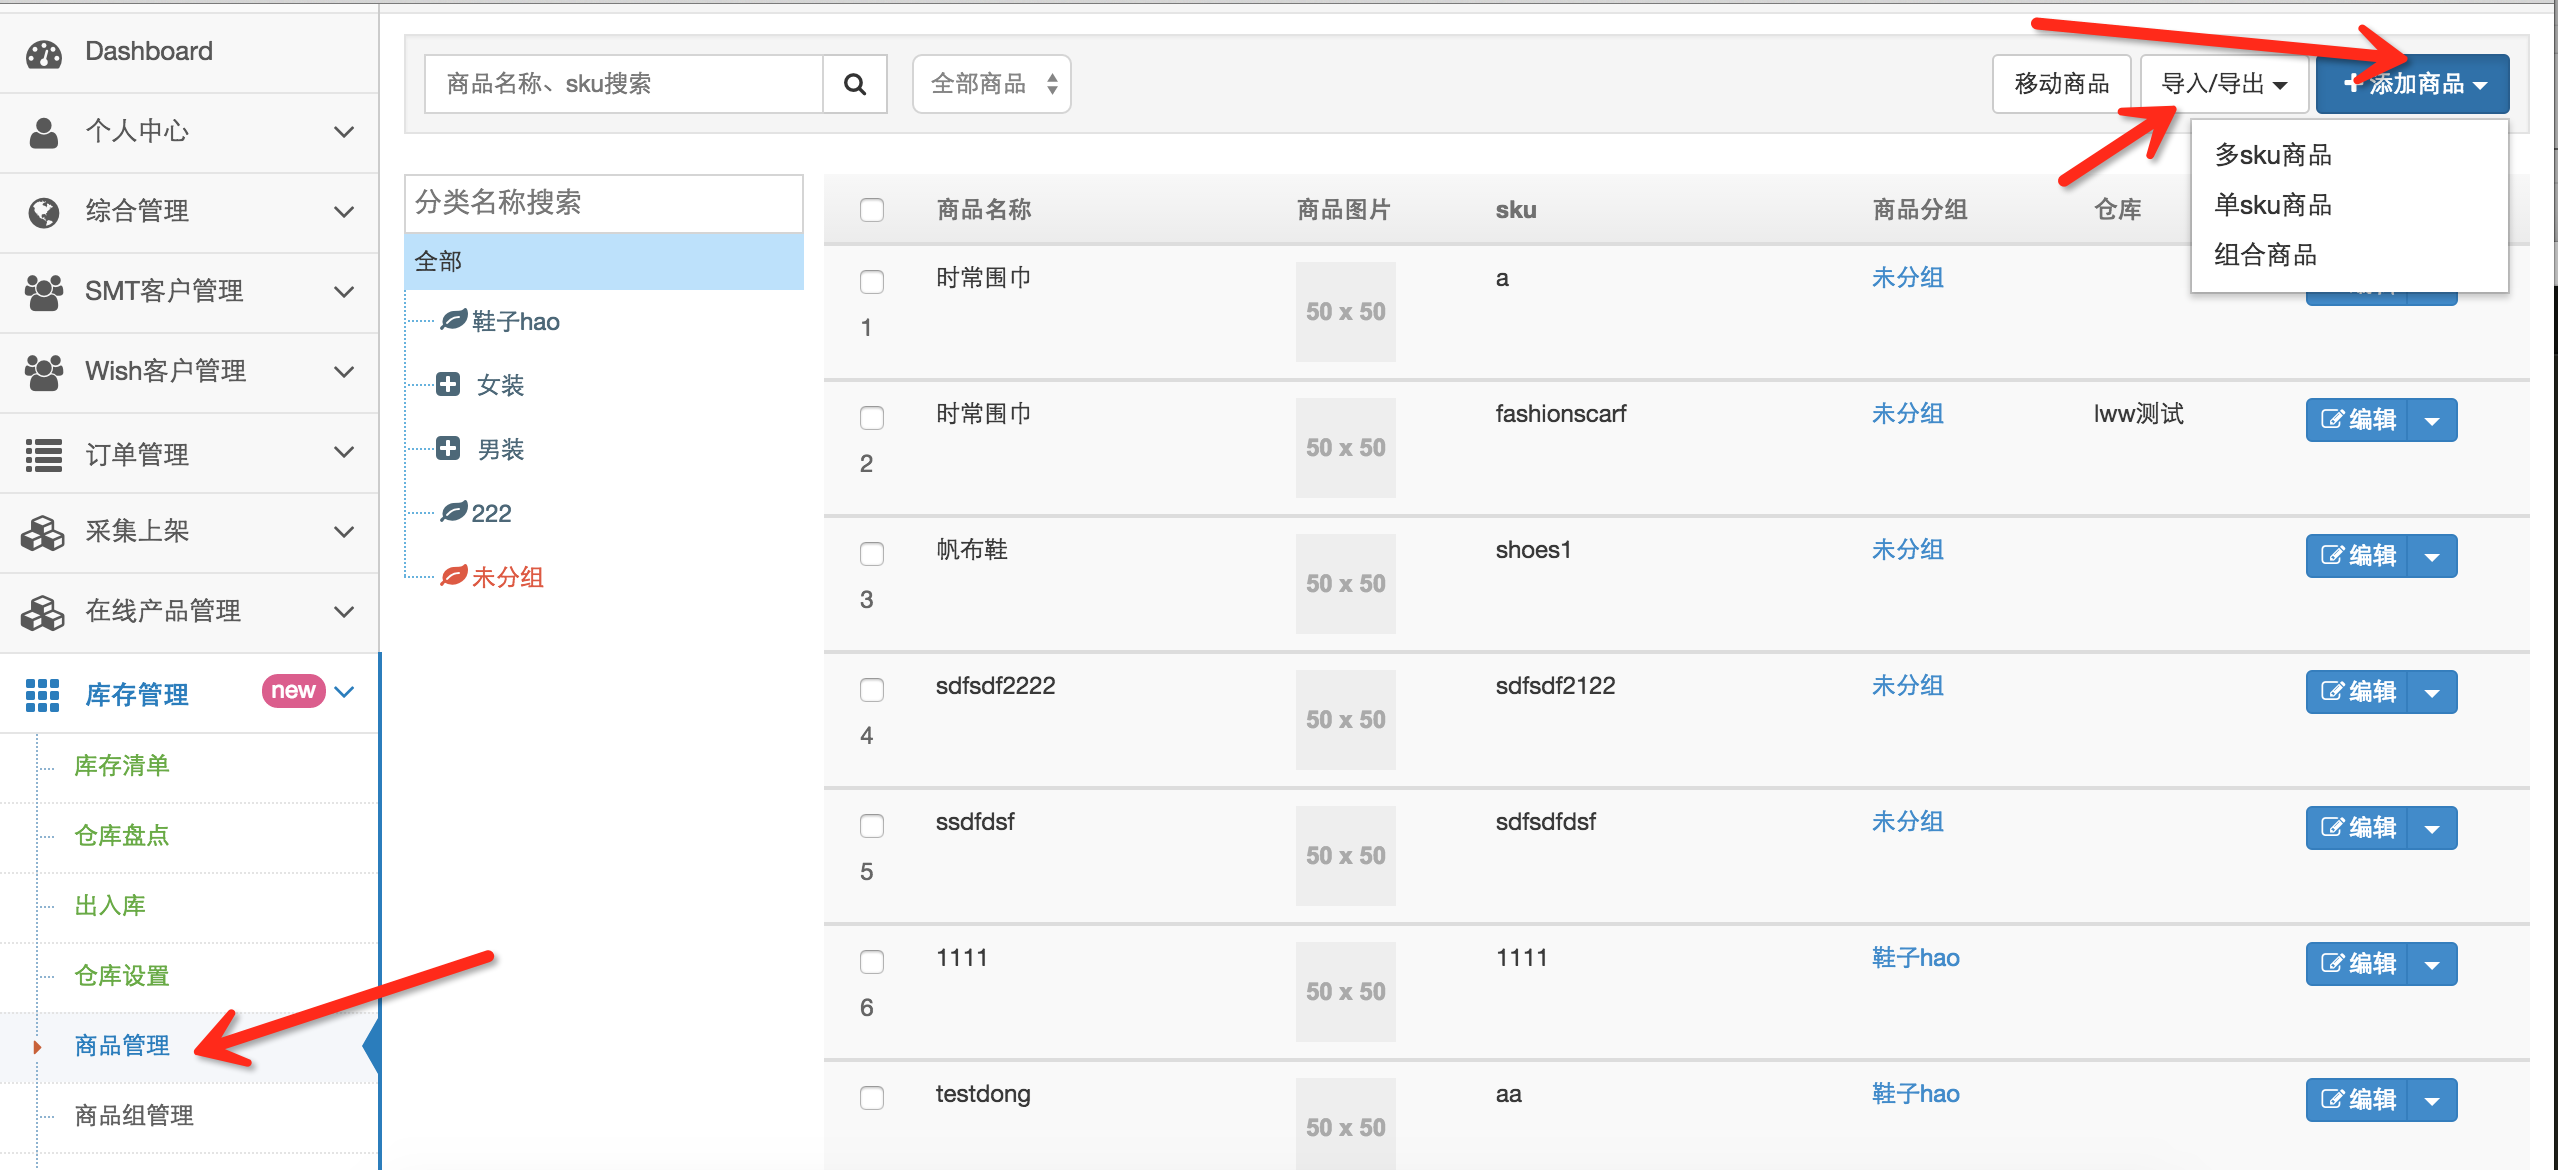
Task: Click the edit pencil icon in 1111 row
Action: coord(2332,964)
